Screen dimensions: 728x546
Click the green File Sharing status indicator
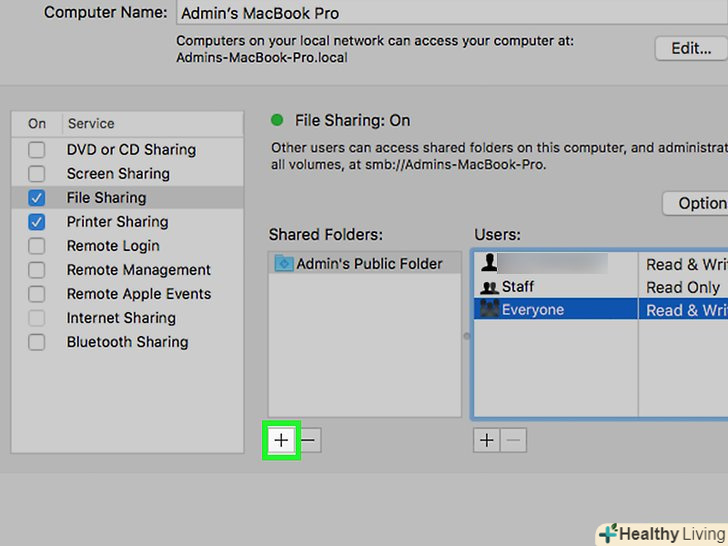tap(277, 120)
